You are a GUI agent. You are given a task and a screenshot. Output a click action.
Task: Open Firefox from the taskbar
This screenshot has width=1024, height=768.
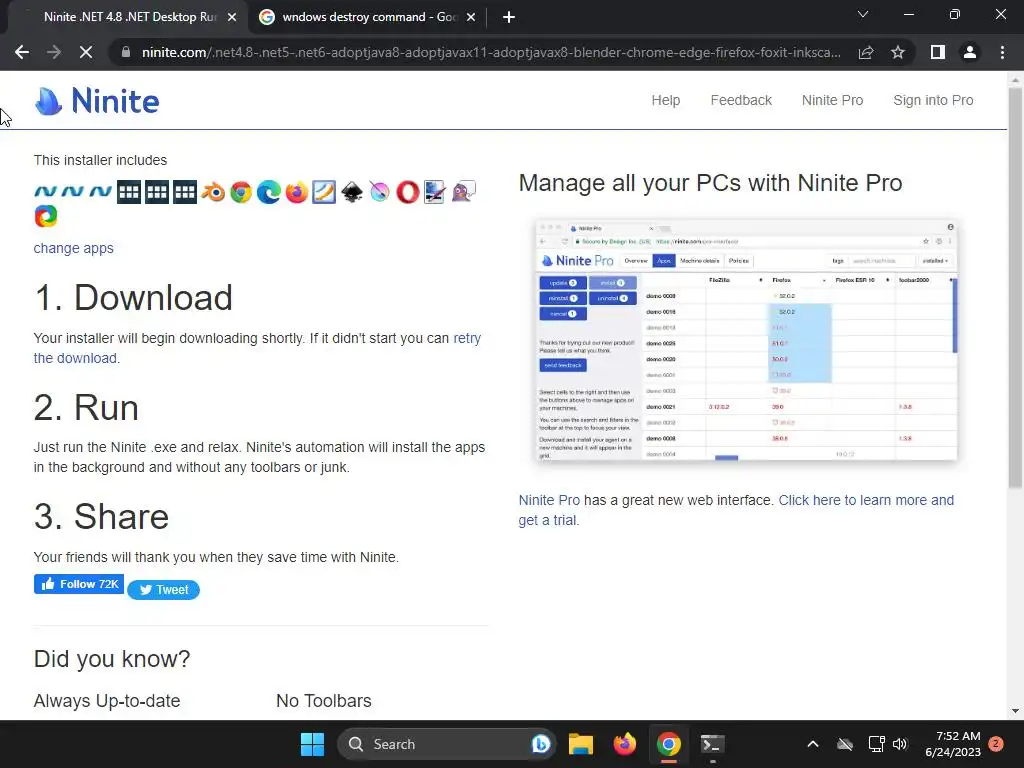tap(625, 744)
